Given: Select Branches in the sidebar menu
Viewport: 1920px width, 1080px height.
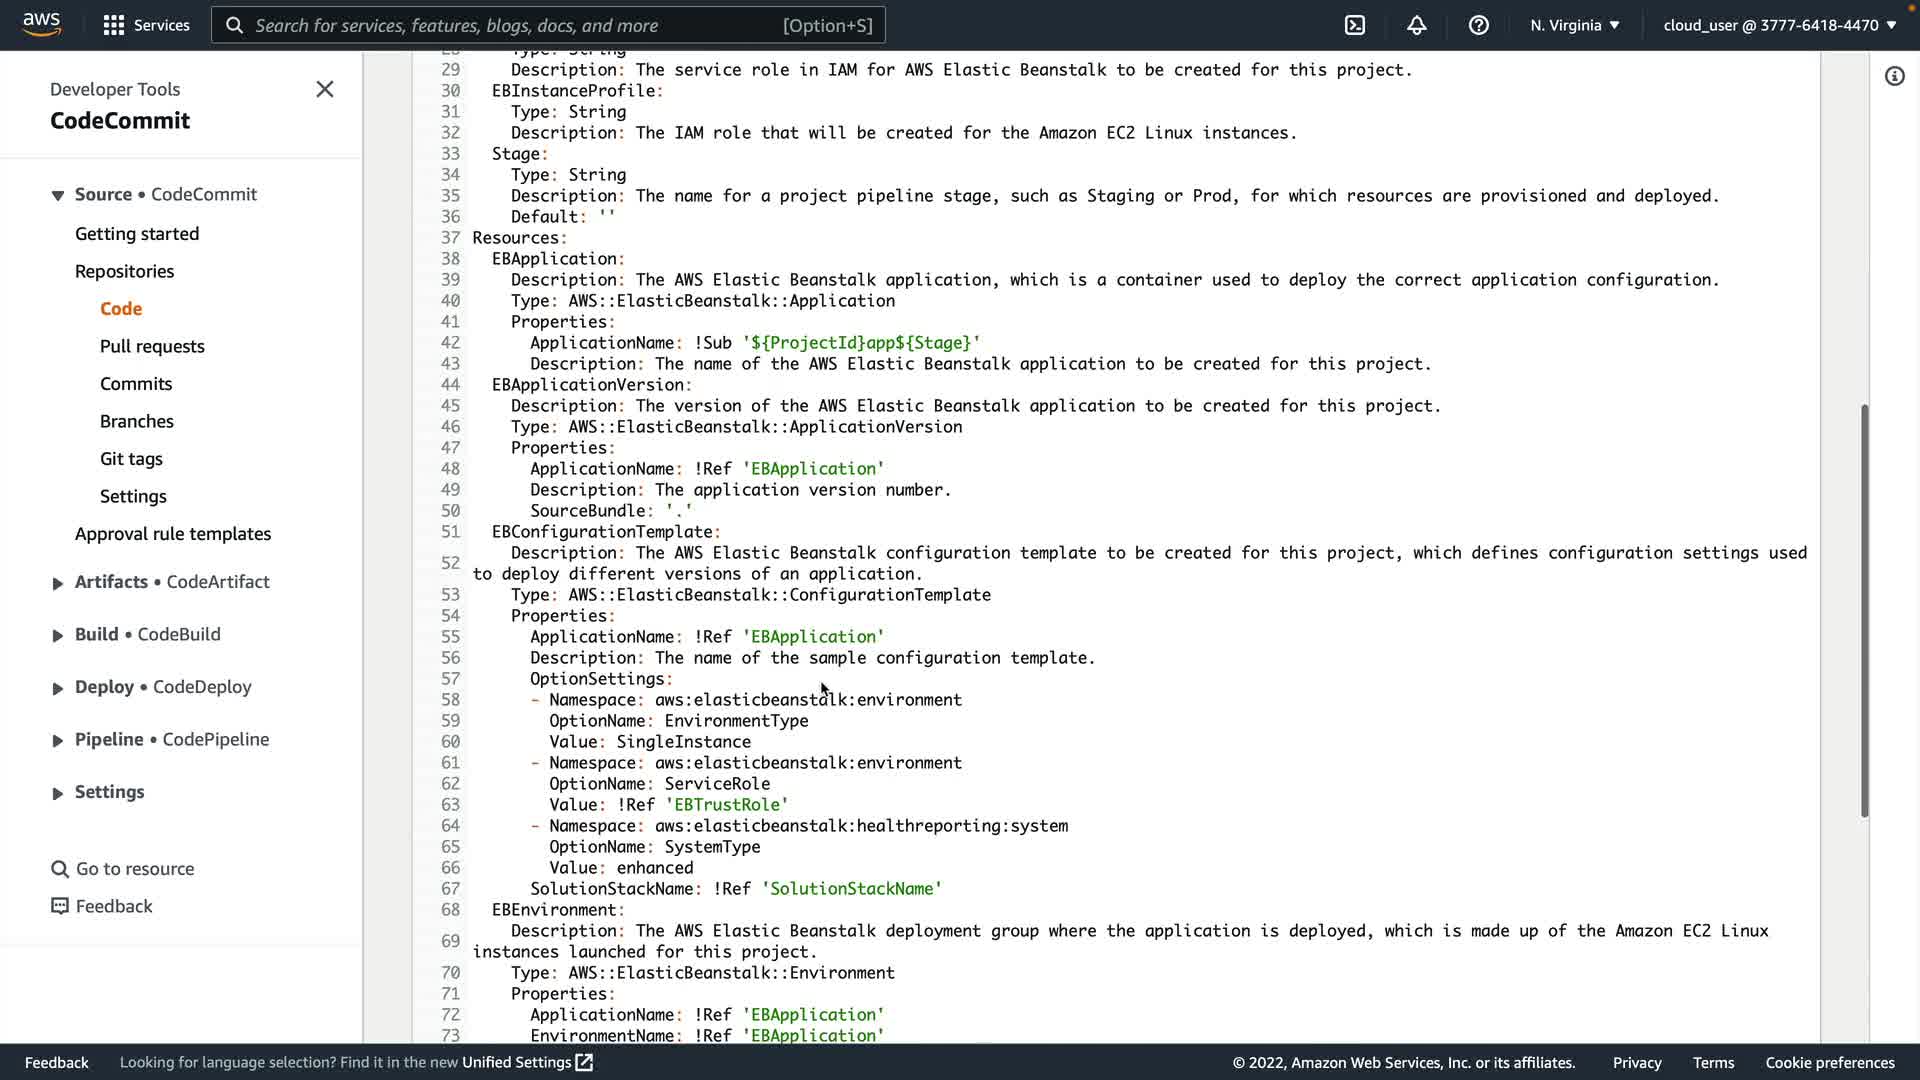Looking at the screenshot, I should [137, 421].
